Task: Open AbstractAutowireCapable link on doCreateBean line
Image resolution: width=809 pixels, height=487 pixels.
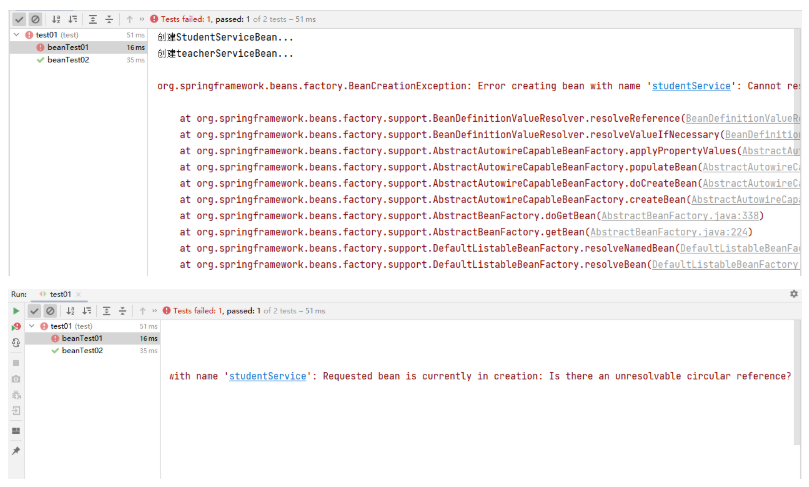Action: (x=751, y=183)
